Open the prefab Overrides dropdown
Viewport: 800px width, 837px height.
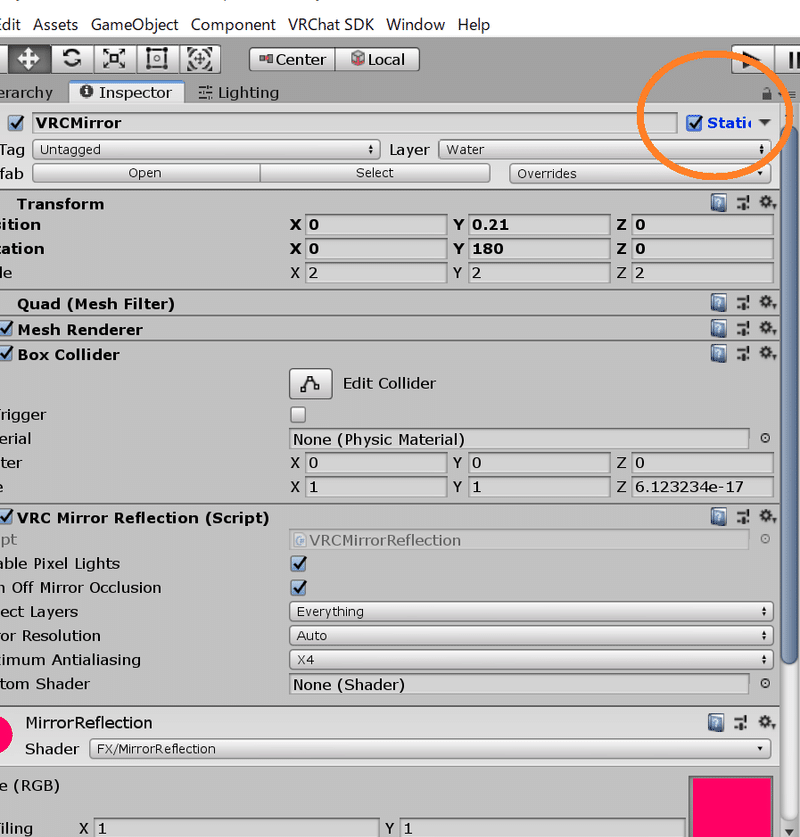click(640, 173)
